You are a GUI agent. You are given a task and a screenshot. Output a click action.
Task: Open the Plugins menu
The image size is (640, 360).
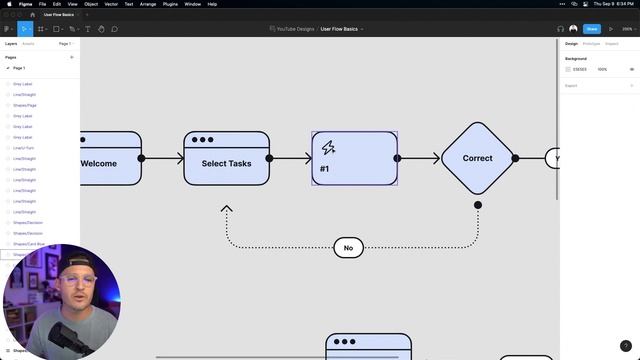[x=170, y=4]
